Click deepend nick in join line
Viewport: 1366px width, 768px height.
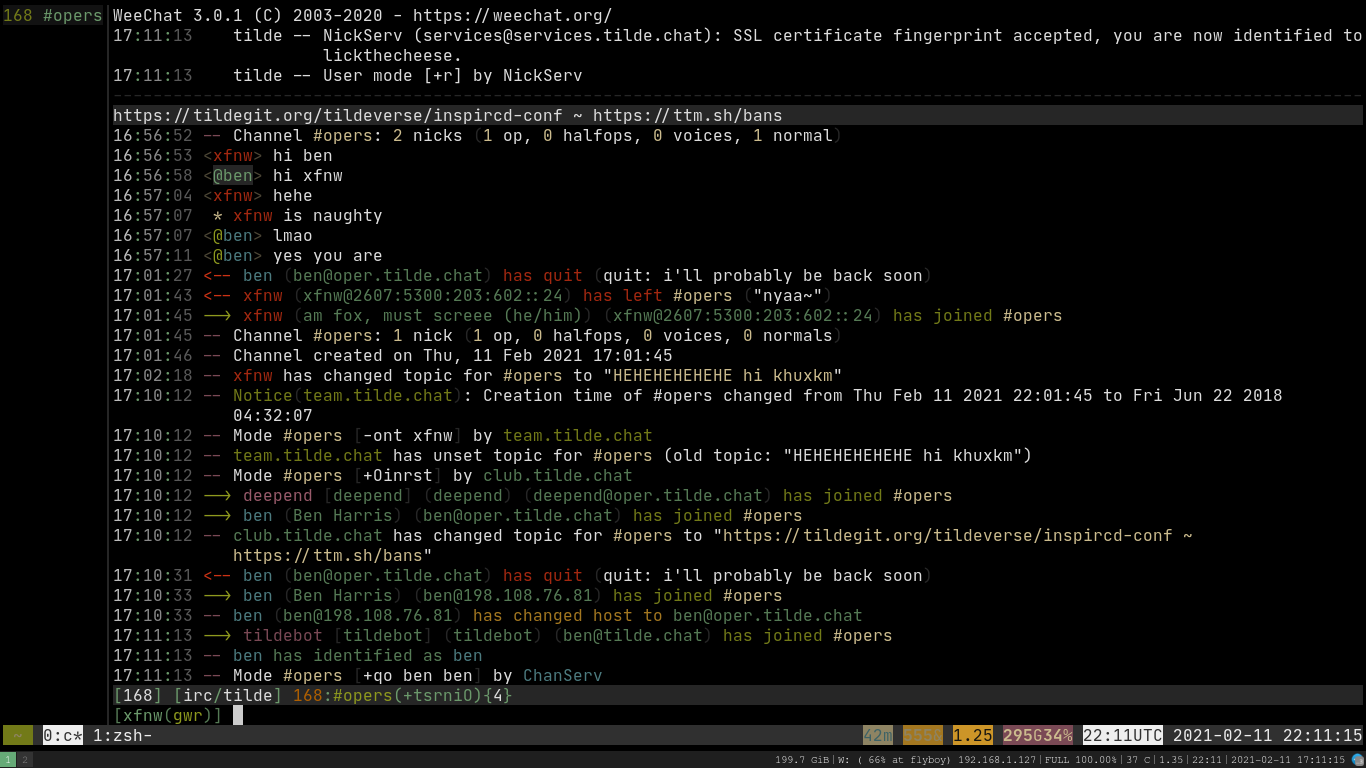278,496
